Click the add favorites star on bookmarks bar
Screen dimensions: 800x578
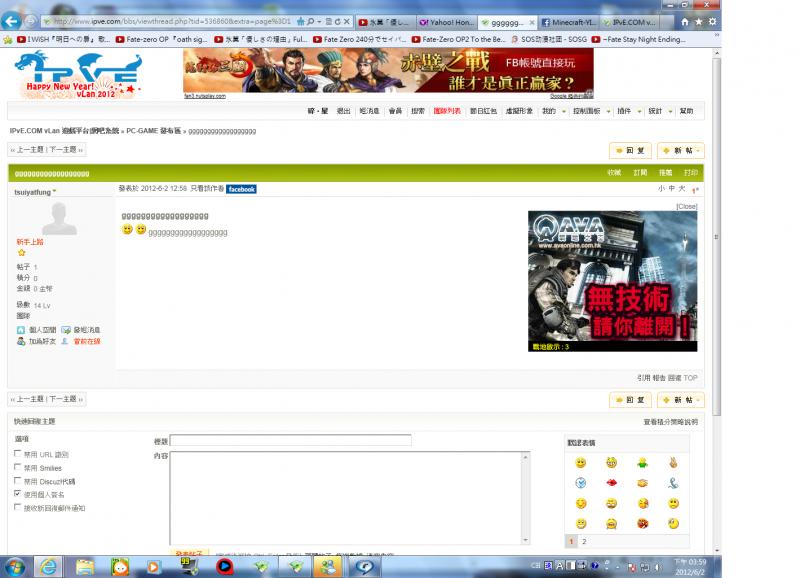(x=8, y=39)
